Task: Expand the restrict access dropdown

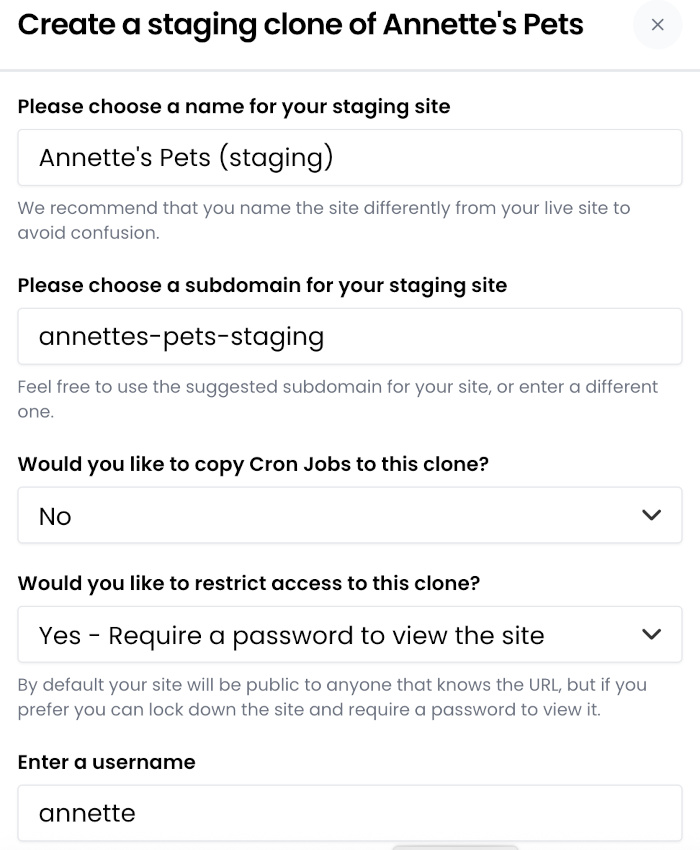Action: 350,634
